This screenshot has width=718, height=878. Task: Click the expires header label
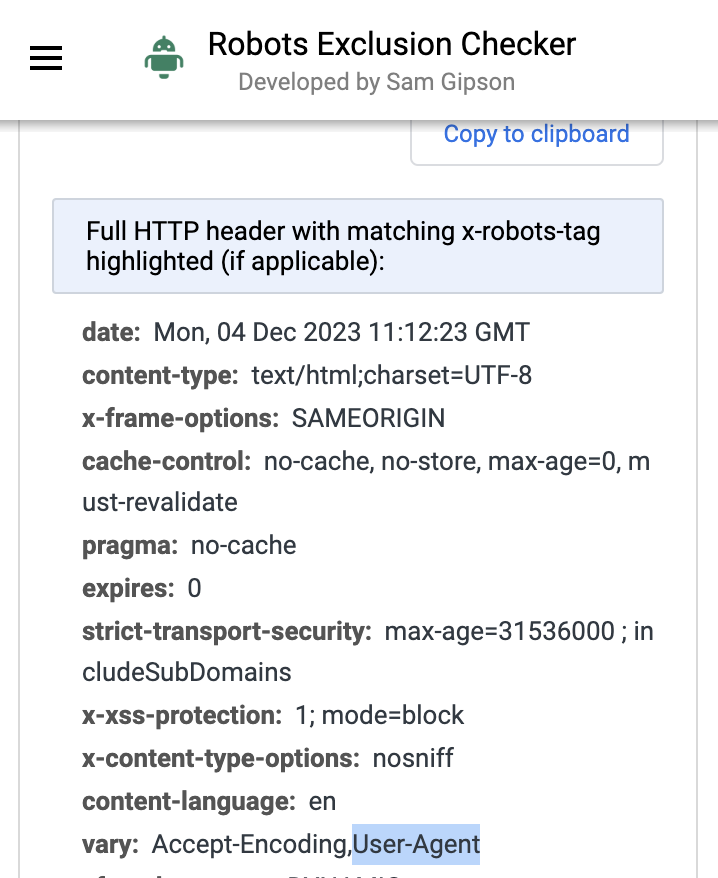[128, 589]
